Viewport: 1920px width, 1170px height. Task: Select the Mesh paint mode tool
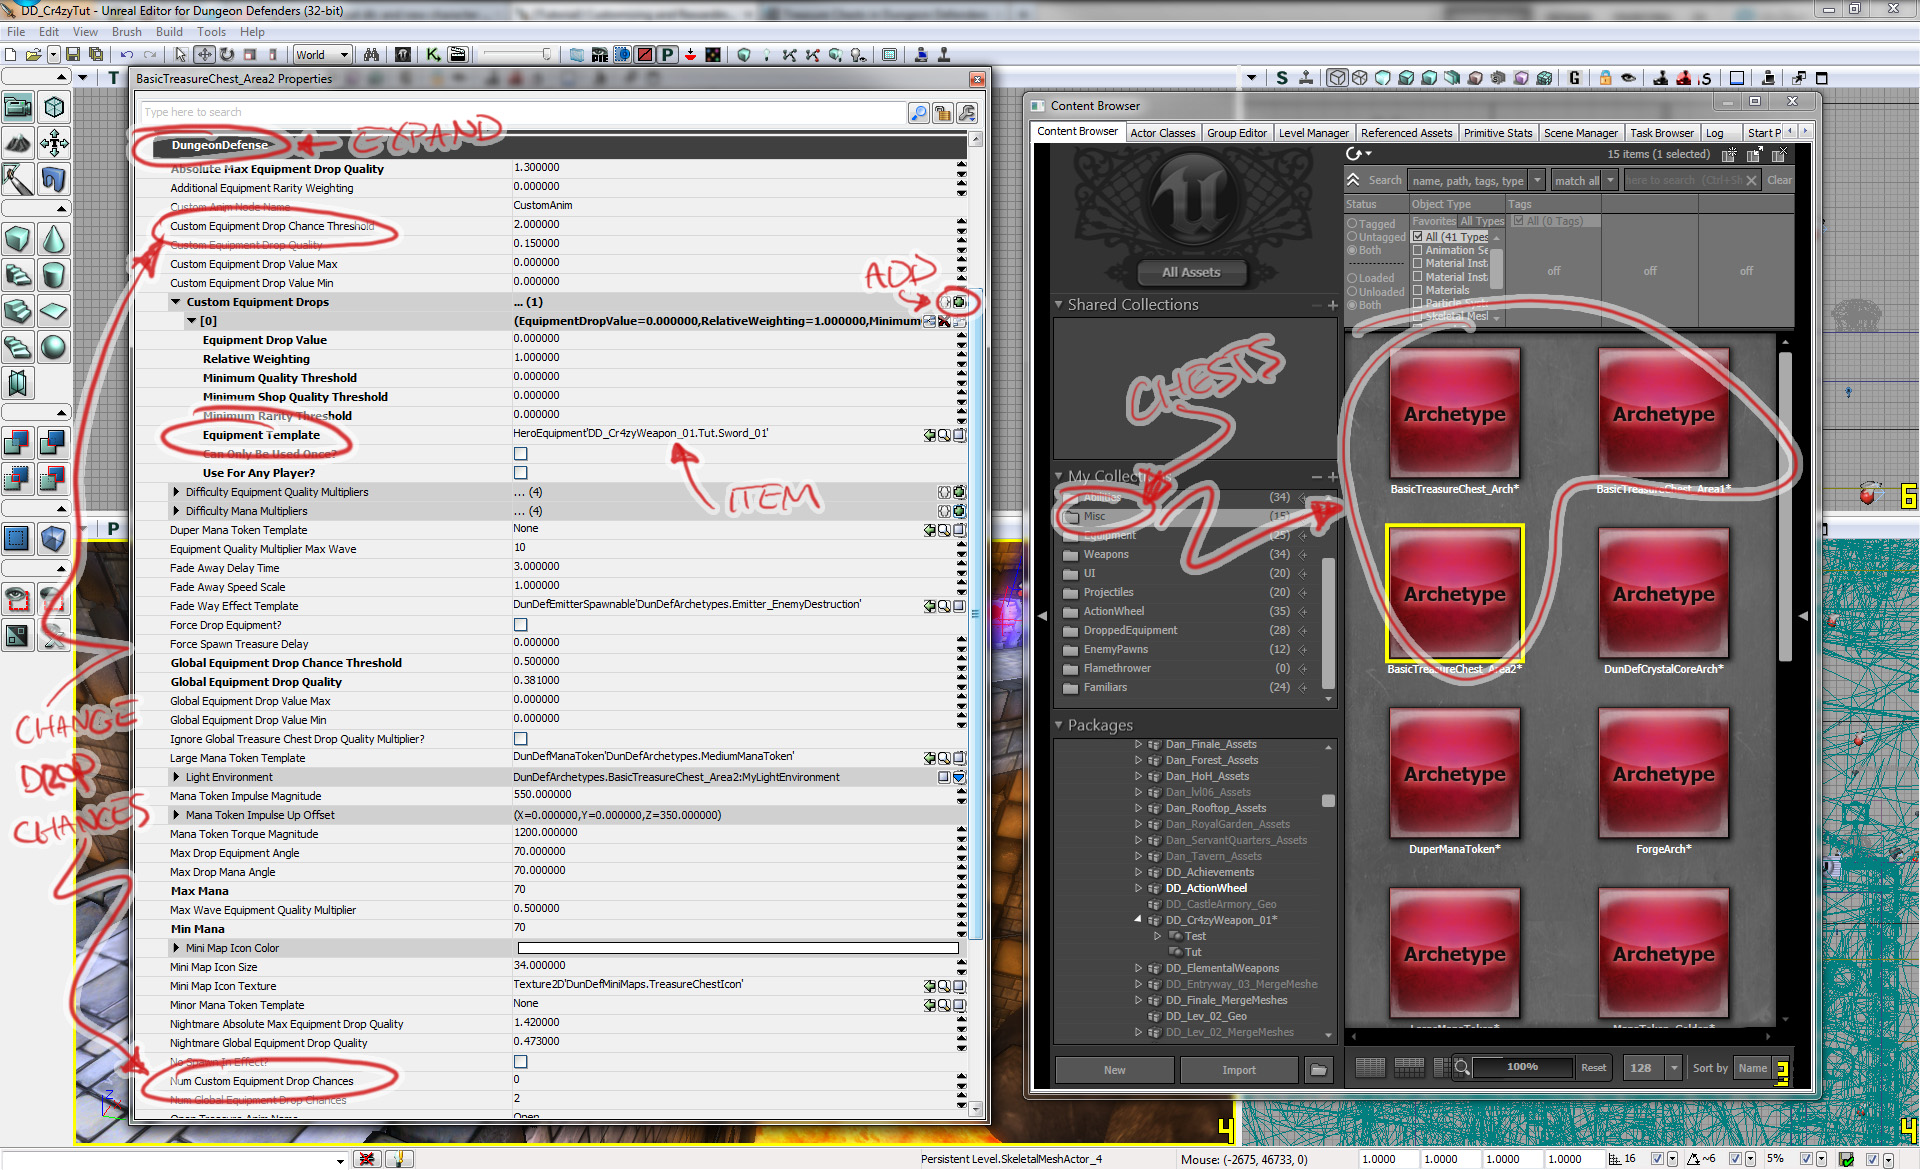(x=18, y=179)
